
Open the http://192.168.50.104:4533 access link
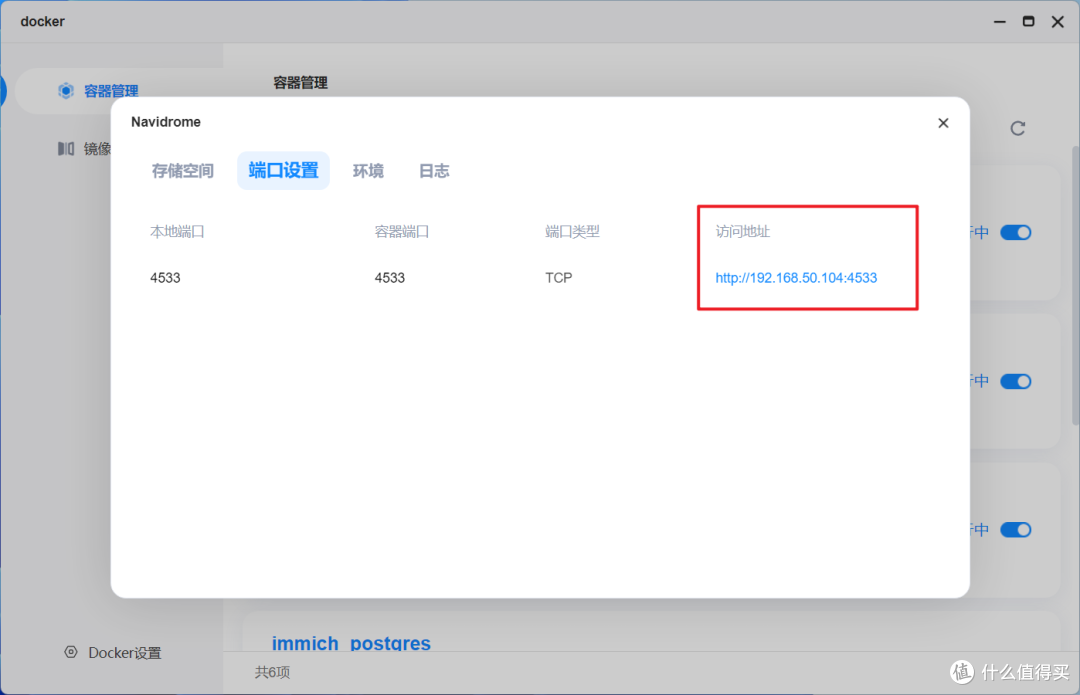(796, 278)
